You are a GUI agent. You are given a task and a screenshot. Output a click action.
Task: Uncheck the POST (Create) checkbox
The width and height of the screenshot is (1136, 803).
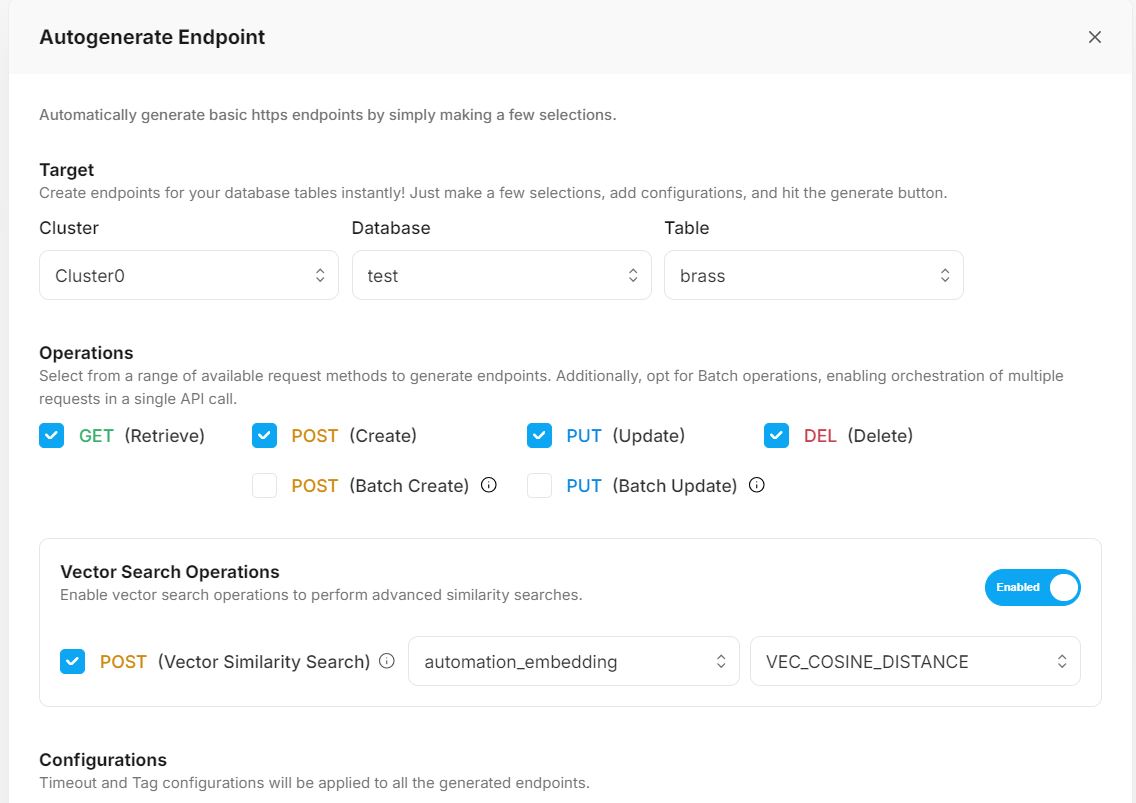[264, 435]
